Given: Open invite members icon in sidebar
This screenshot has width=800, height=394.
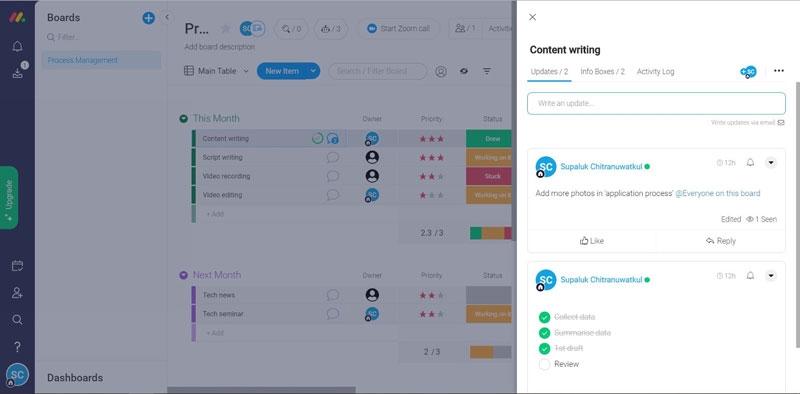Looking at the screenshot, I should pos(17,292).
